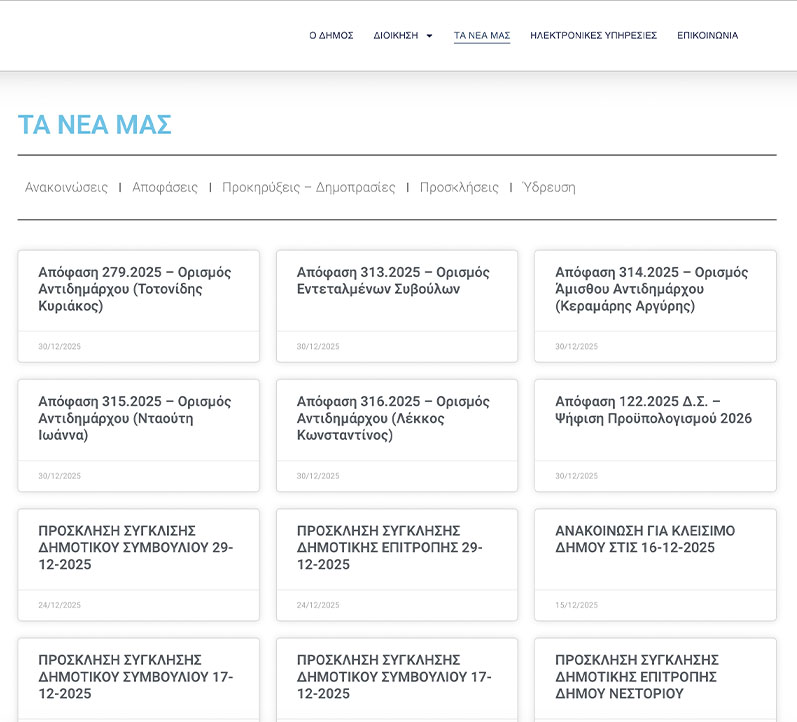
Task: Expand the ΔΙΟΙΚΗΣΗ dropdown arrow
Action: coord(429,36)
